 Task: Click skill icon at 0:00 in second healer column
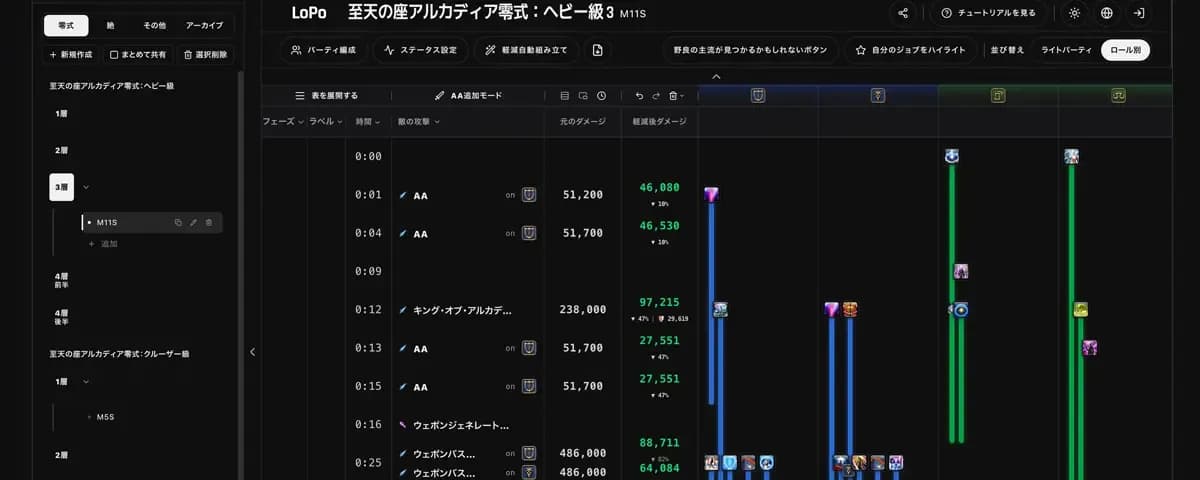[x=1071, y=156]
